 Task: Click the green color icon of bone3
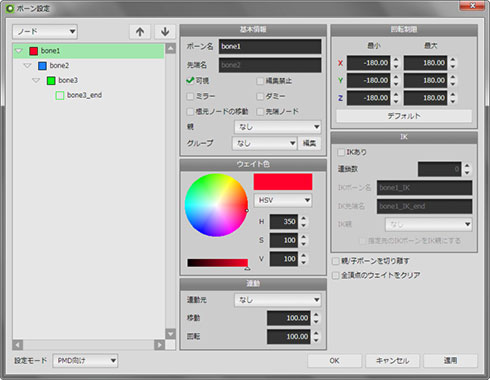[51, 80]
